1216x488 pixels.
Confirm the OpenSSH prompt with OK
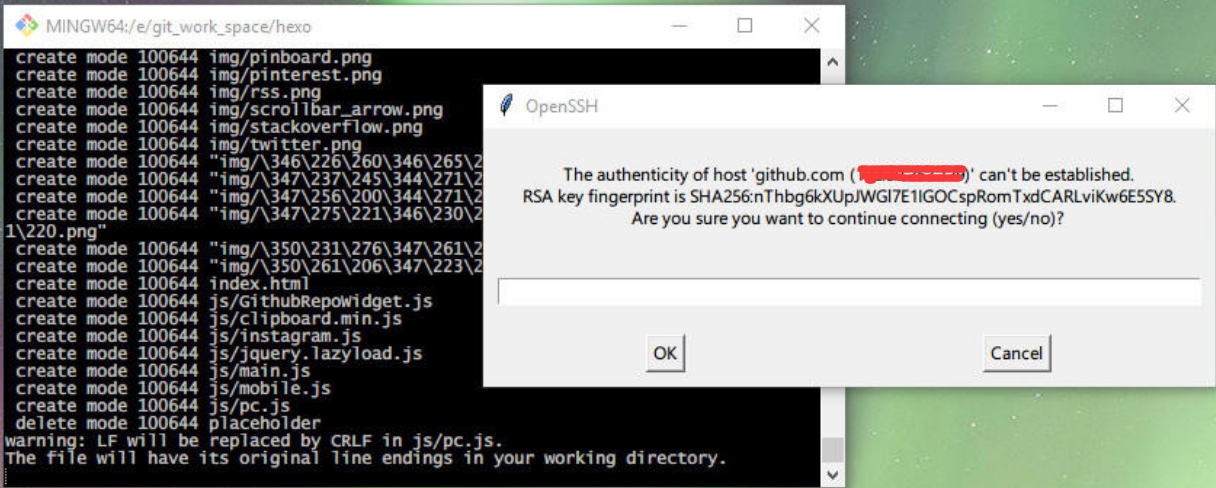click(665, 353)
